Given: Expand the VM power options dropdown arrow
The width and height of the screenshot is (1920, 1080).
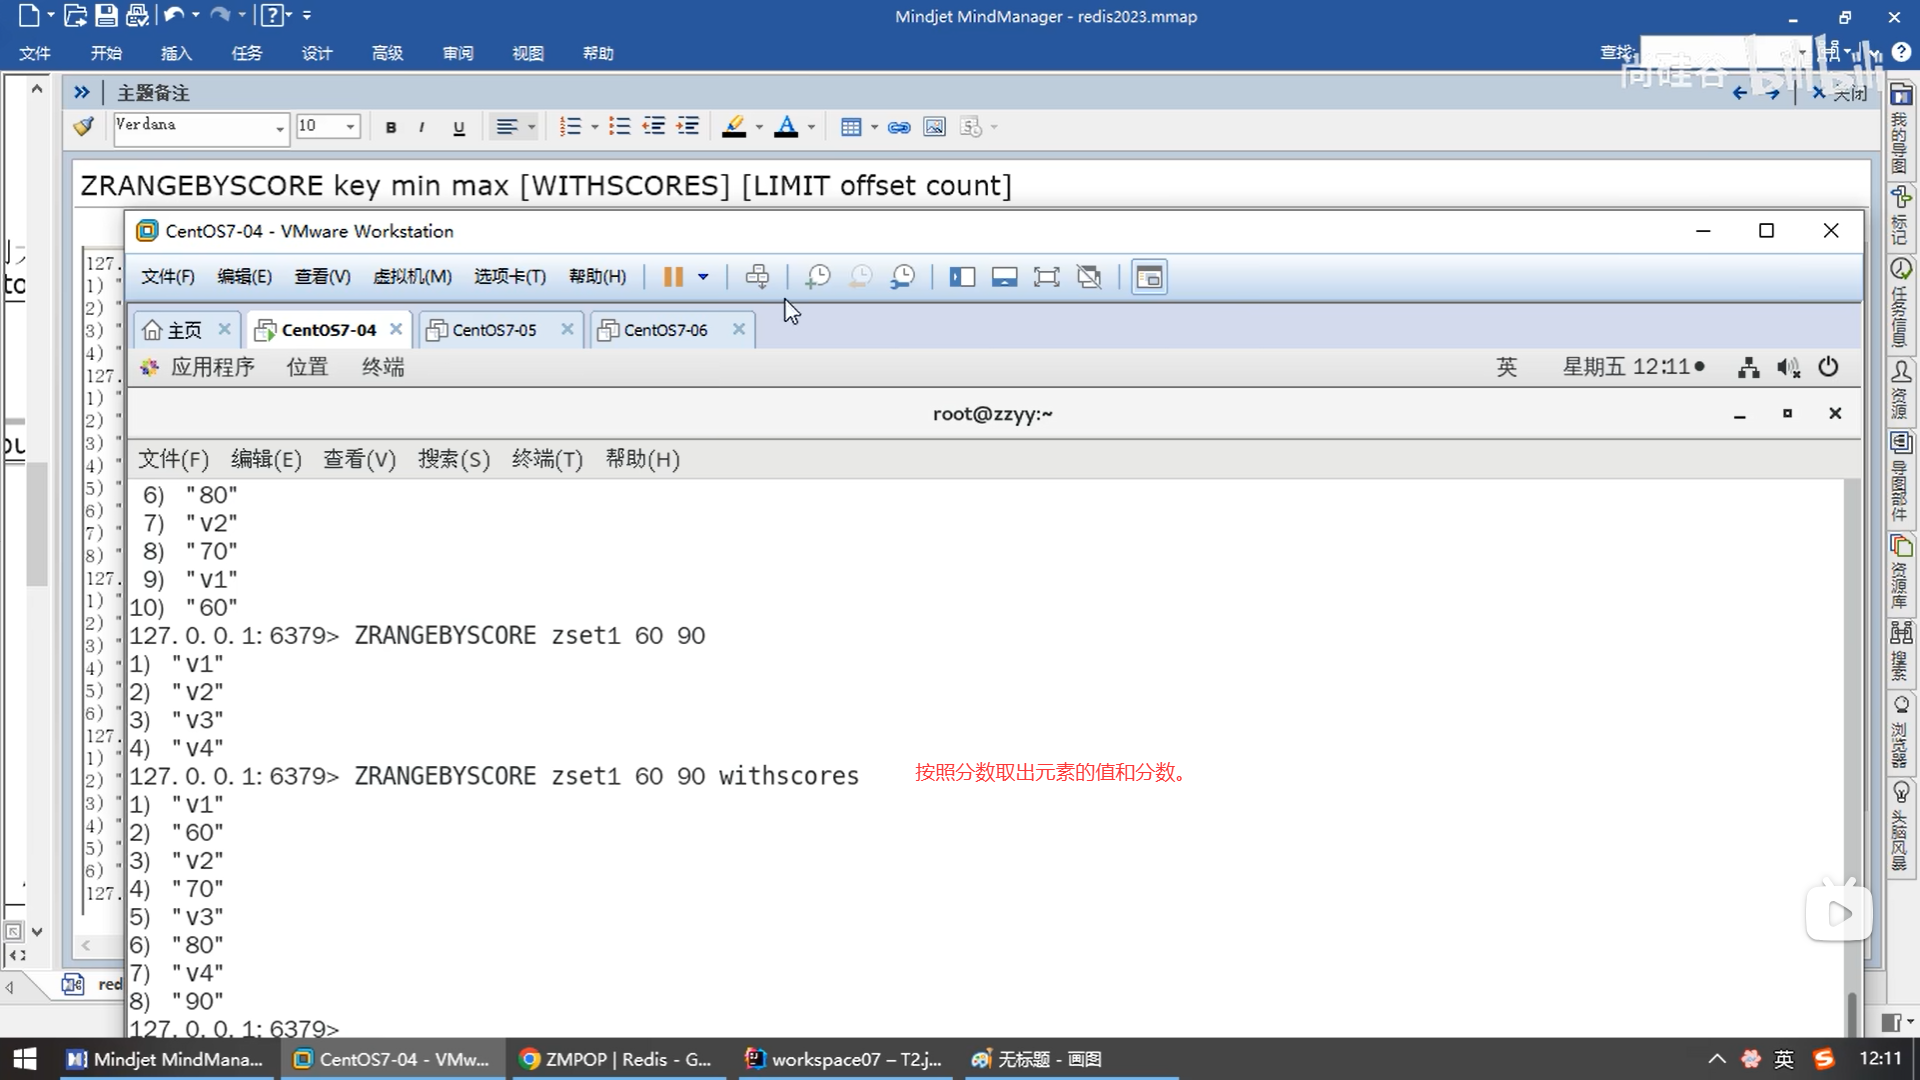Looking at the screenshot, I should click(x=703, y=277).
